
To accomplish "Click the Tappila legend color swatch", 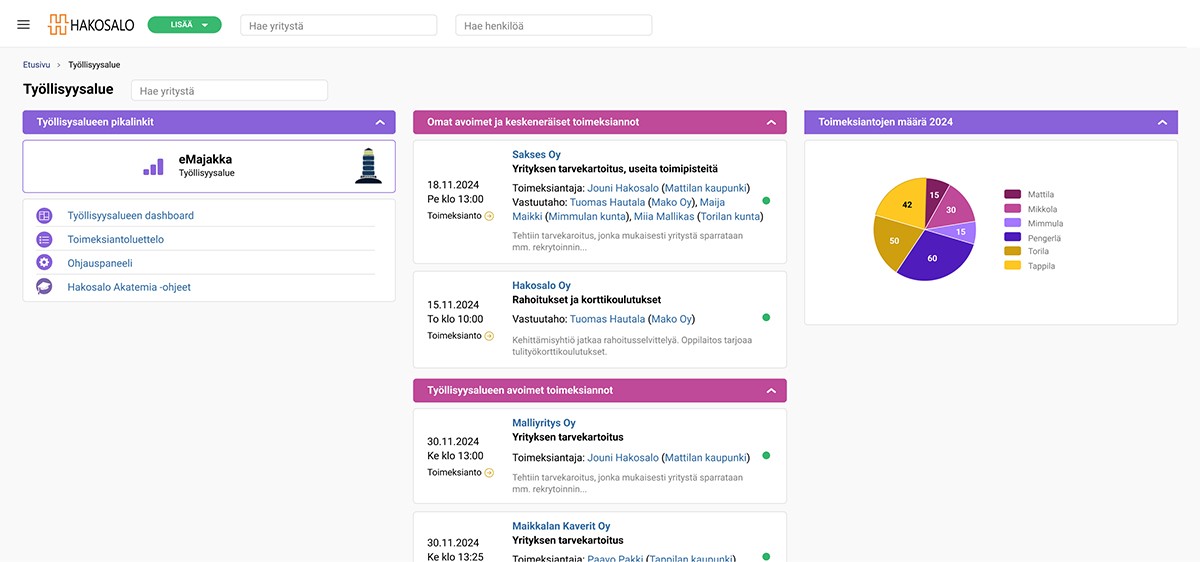I will pyautogui.click(x=1012, y=266).
